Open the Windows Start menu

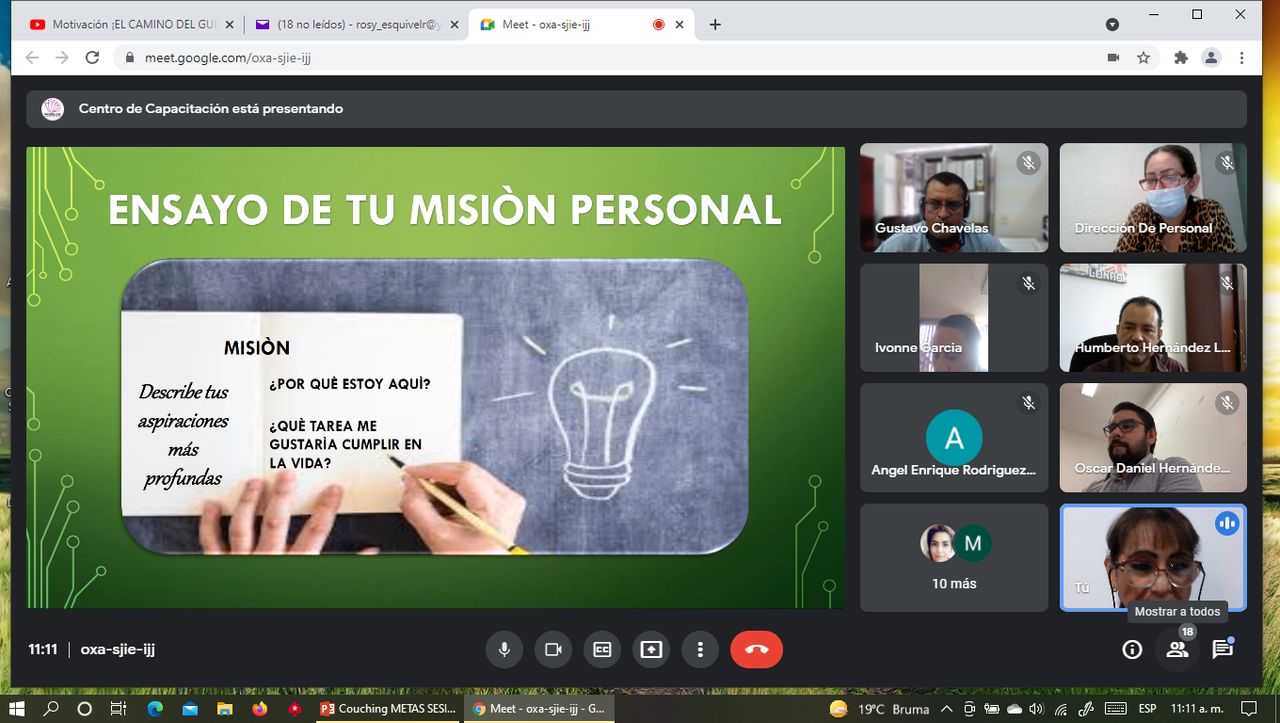[x=18, y=709]
